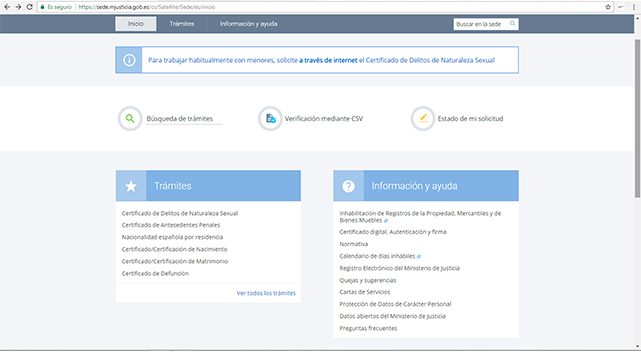Open Inhabilitación de Registros de la Propiedad link
Image resolution: width=641 pixels, height=363 pixels.
click(x=420, y=217)
